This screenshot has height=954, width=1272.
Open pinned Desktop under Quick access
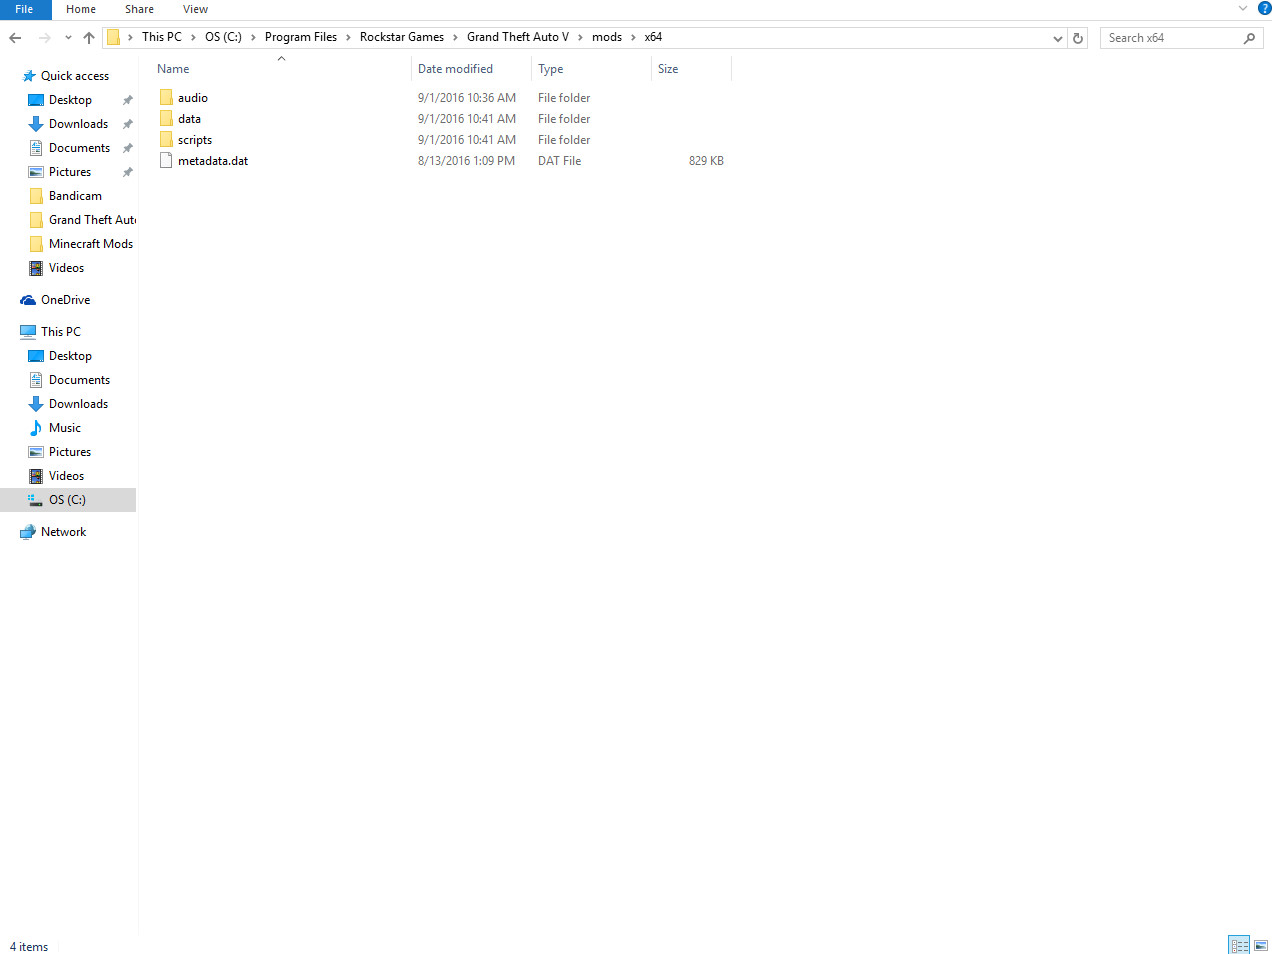pos(70,100)
